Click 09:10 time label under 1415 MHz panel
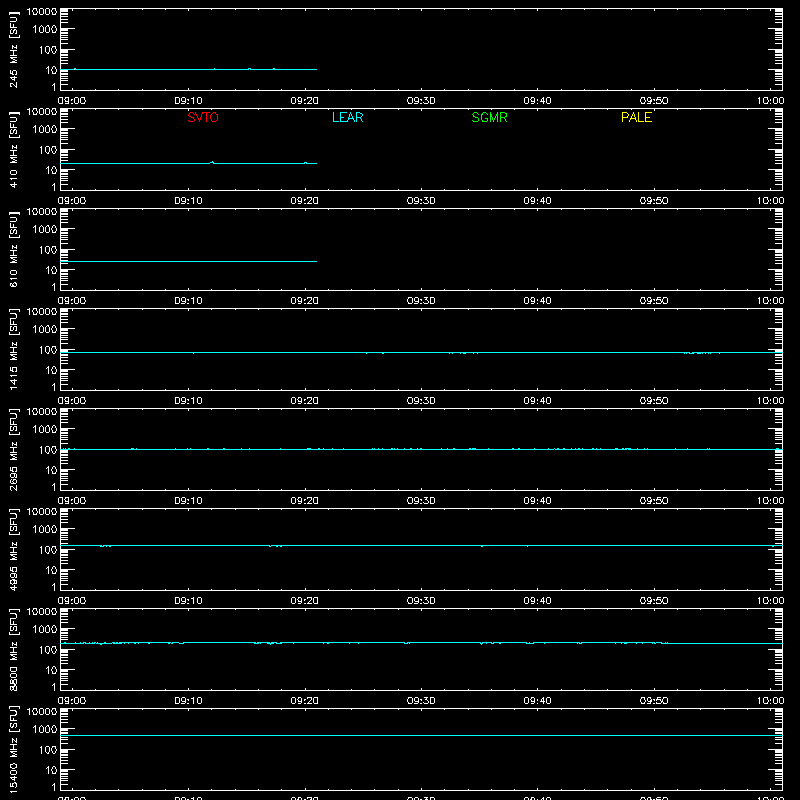This screenshot has height=800, width=800. click(188, 401)
